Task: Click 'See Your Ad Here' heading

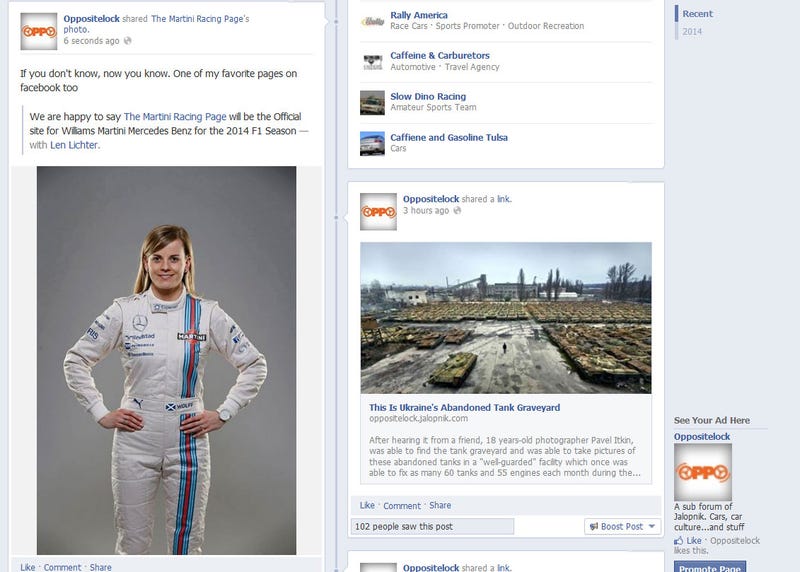Action: pyautogui.click(x=712, y=420)
